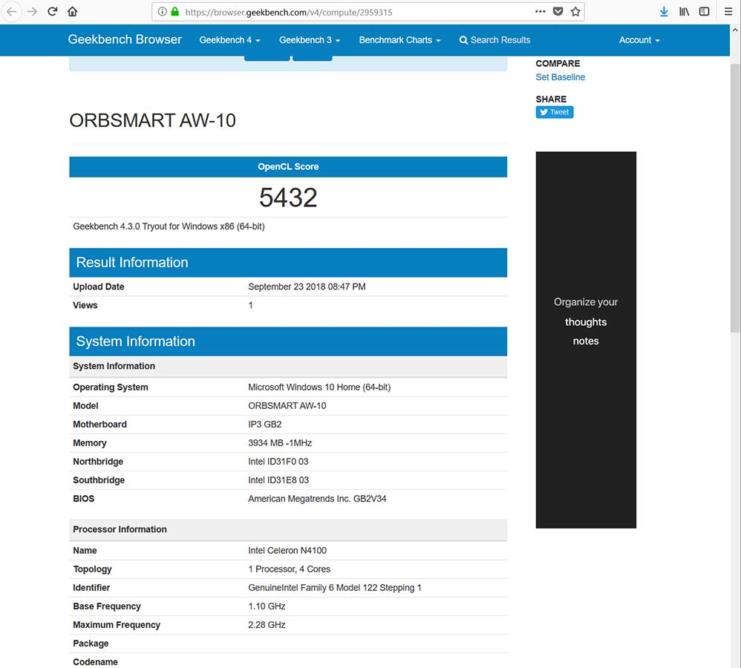The width and height of the screenshot is (741, 668).
Task: Click the Result Information section header
Action: [x=288, y=263]
